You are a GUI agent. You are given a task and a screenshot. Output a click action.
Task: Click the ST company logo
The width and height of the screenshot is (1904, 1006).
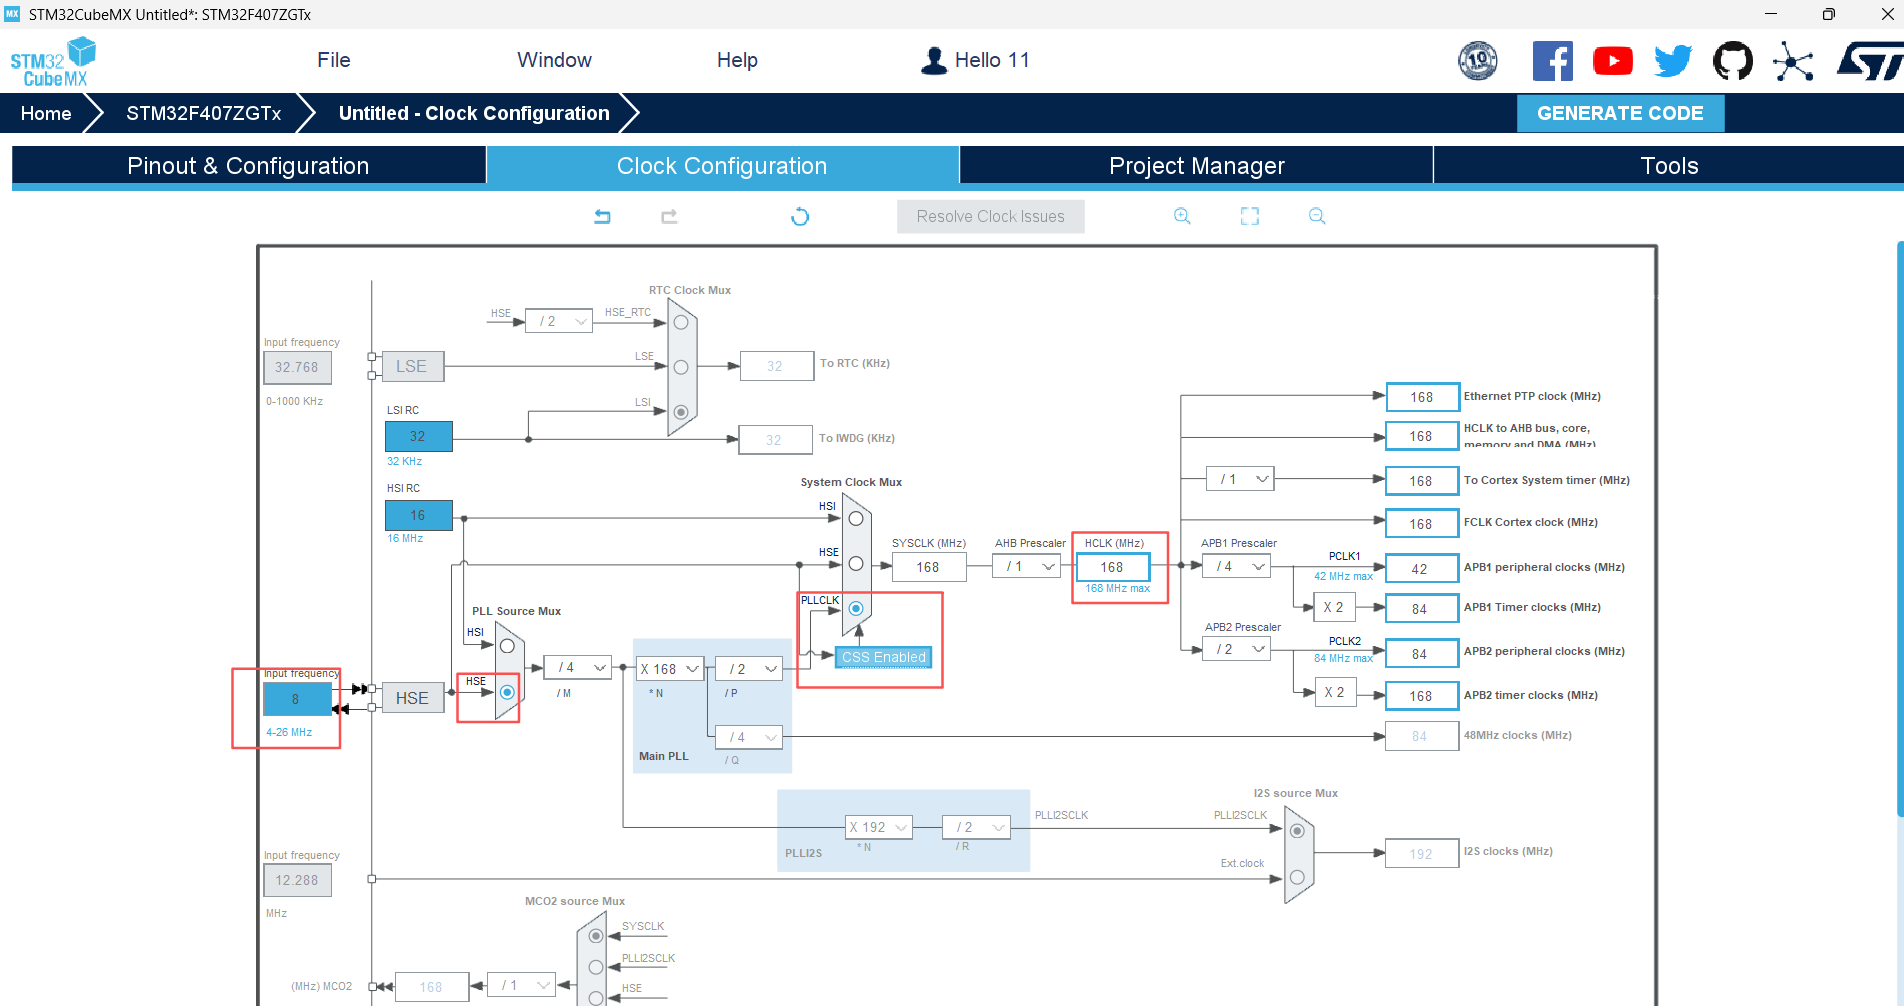click(x=1869, y=61)
